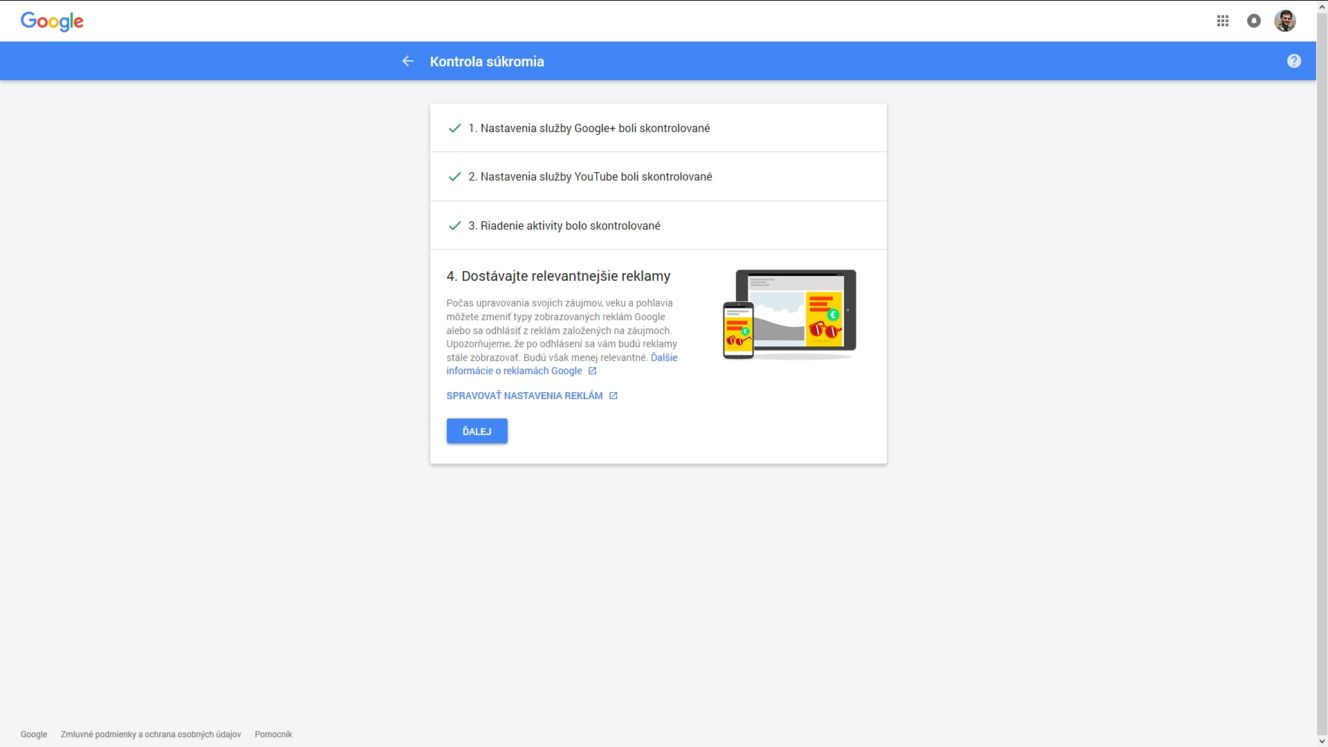Screen dimensions: 1328x747
Task: Go back with the left arrow icon
Action: coord(408,61)
